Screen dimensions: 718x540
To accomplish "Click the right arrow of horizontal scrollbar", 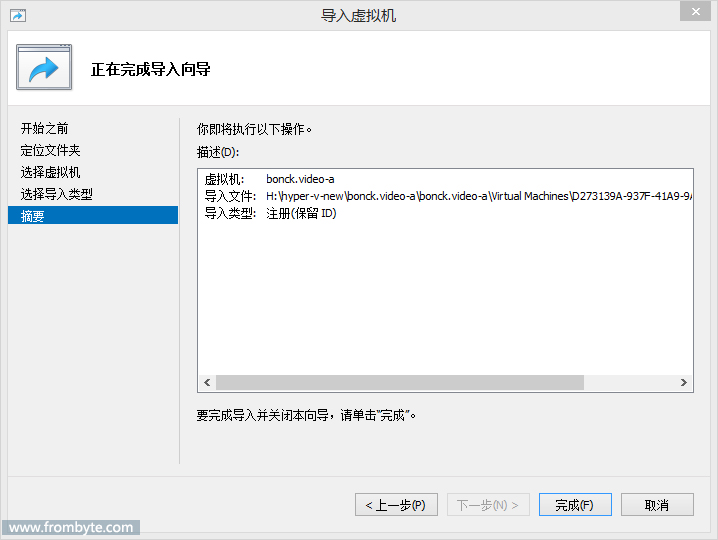I will (684, 383).
